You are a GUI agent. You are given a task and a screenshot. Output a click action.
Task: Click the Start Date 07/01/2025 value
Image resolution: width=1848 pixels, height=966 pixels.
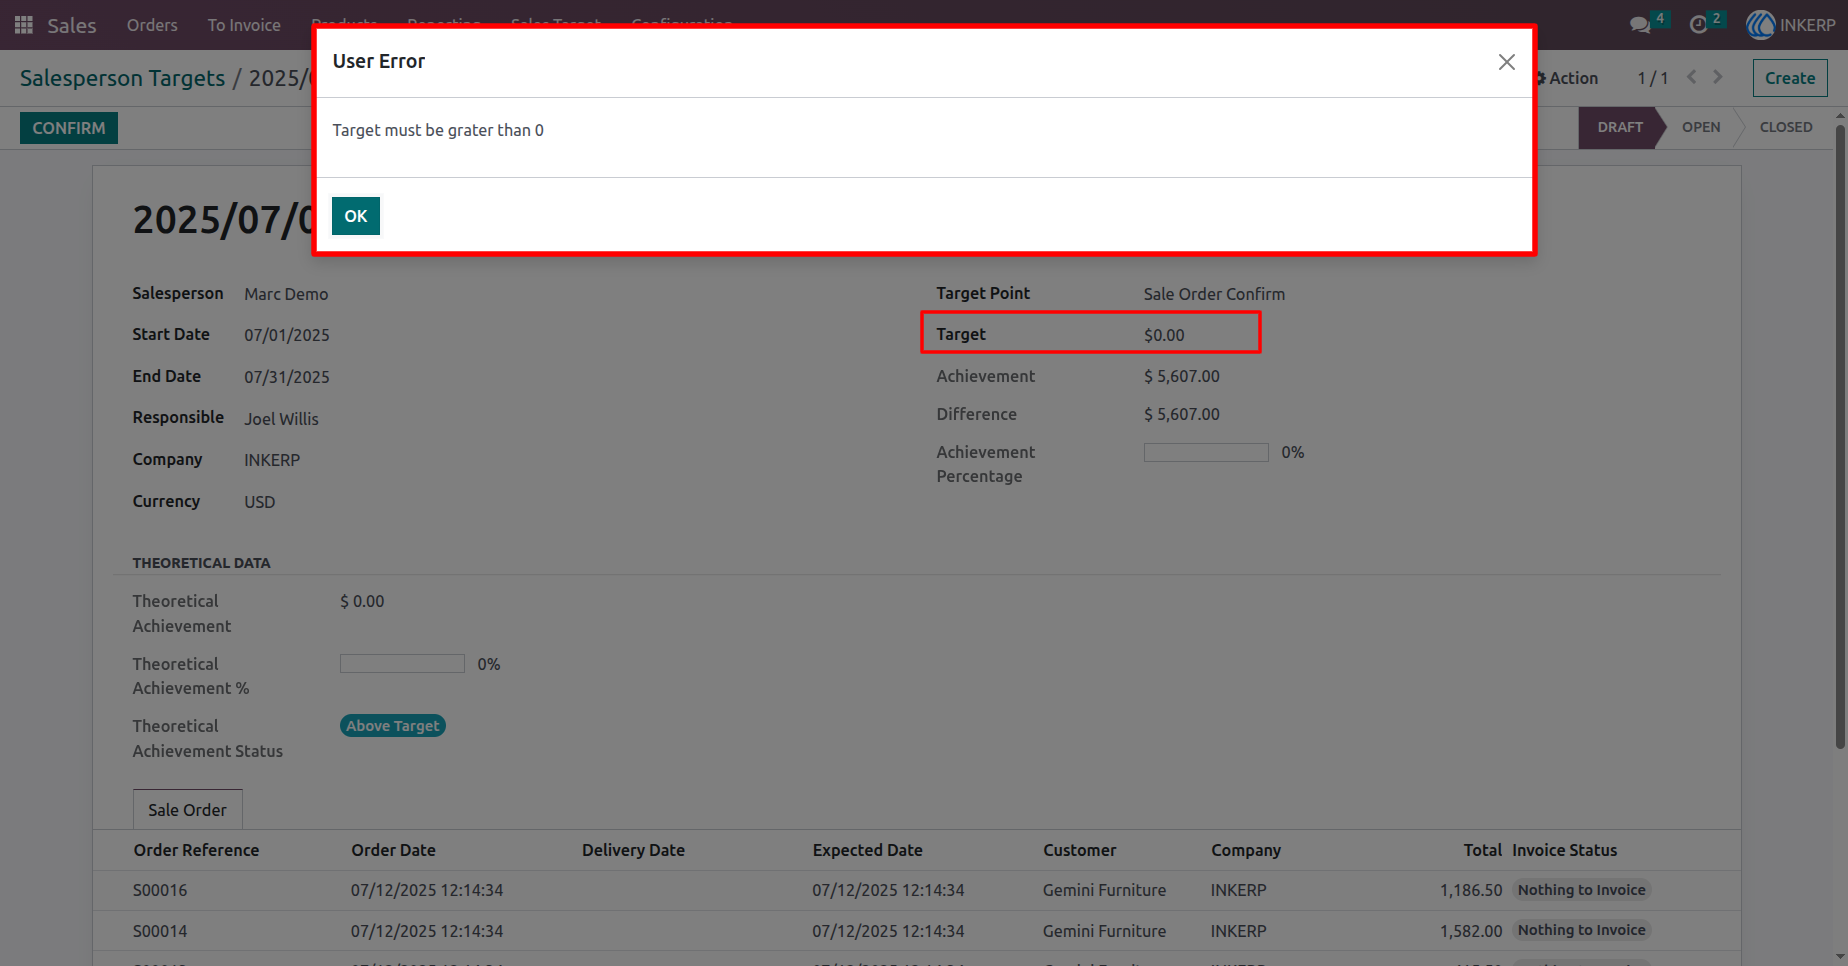(x=287, y=335)
